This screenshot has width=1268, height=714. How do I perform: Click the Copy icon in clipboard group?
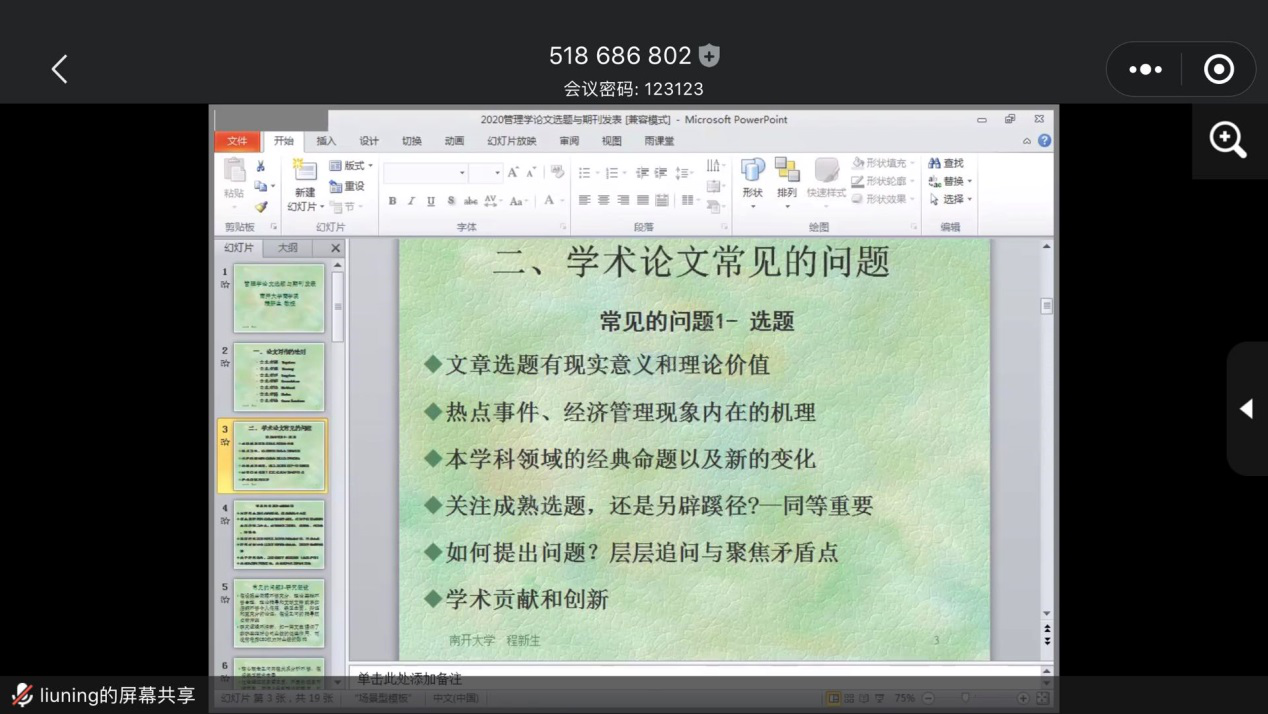(261, 186)
